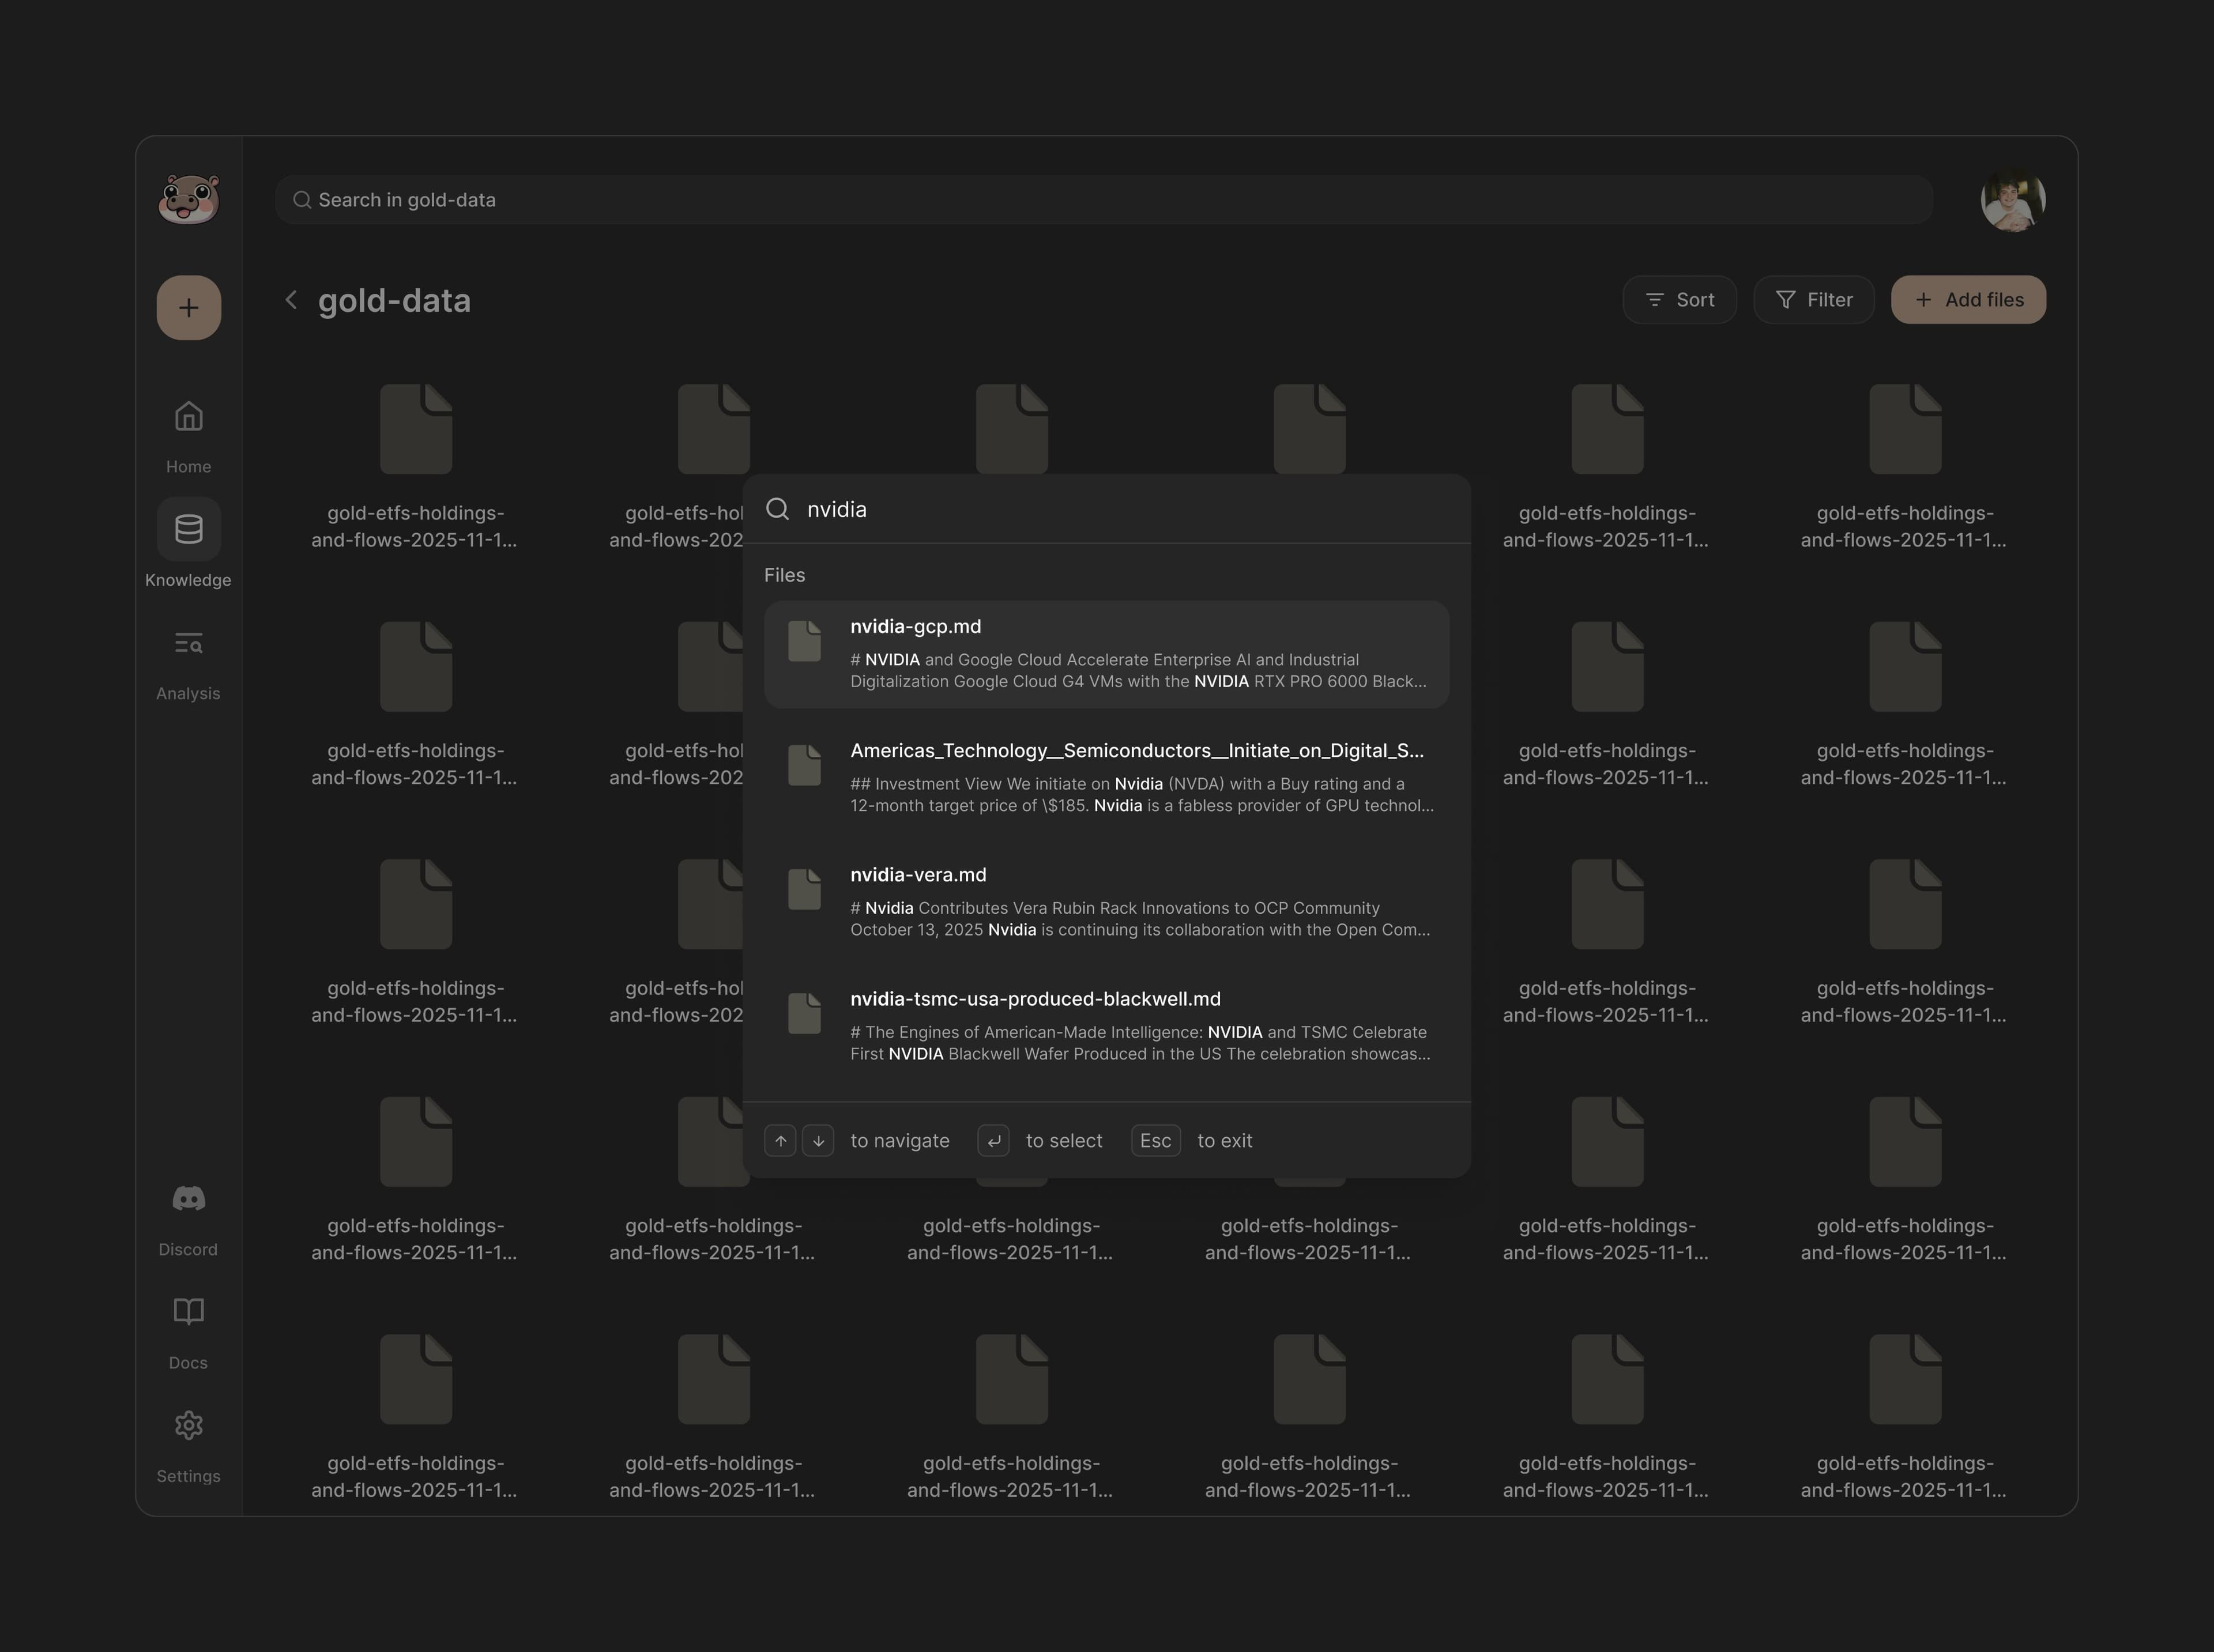Click the up arrow navigation key hint
This screenshot has height=1652, width=2214.
pos(780,1141)
